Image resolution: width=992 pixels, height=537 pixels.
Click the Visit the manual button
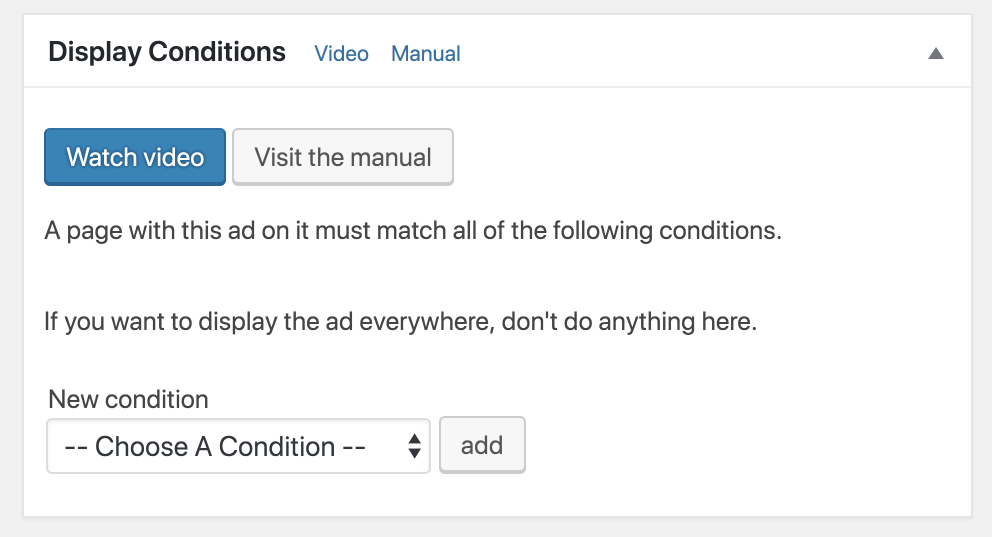[342, 157]
